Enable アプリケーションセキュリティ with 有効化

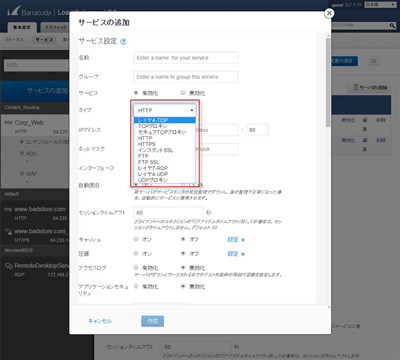pos(136,286)
